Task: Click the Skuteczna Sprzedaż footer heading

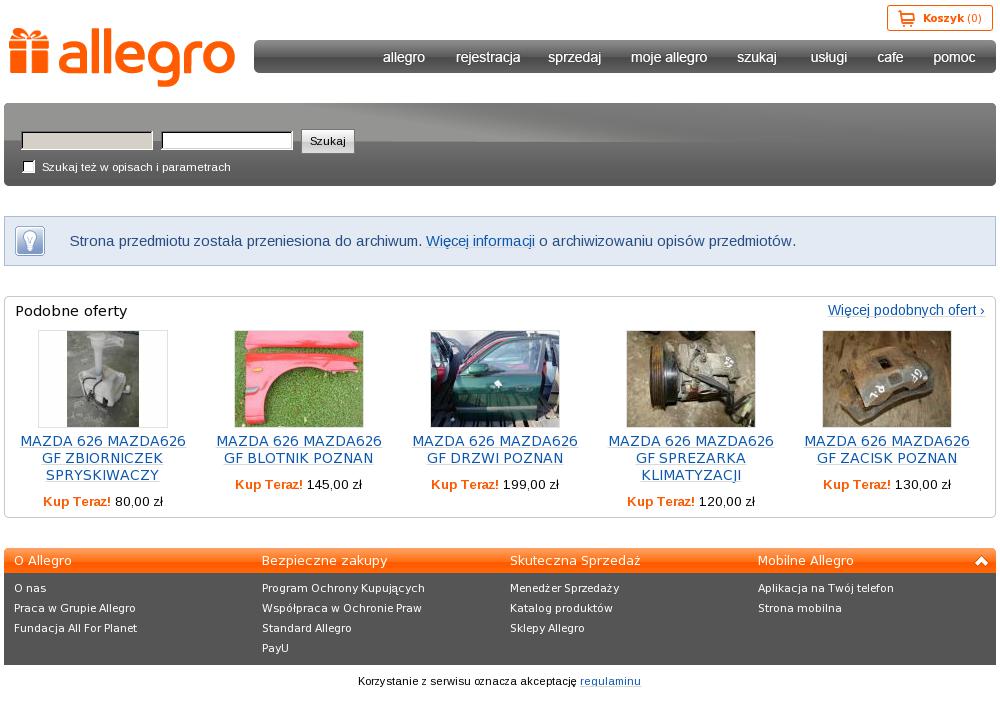Action: coord(575,561)
